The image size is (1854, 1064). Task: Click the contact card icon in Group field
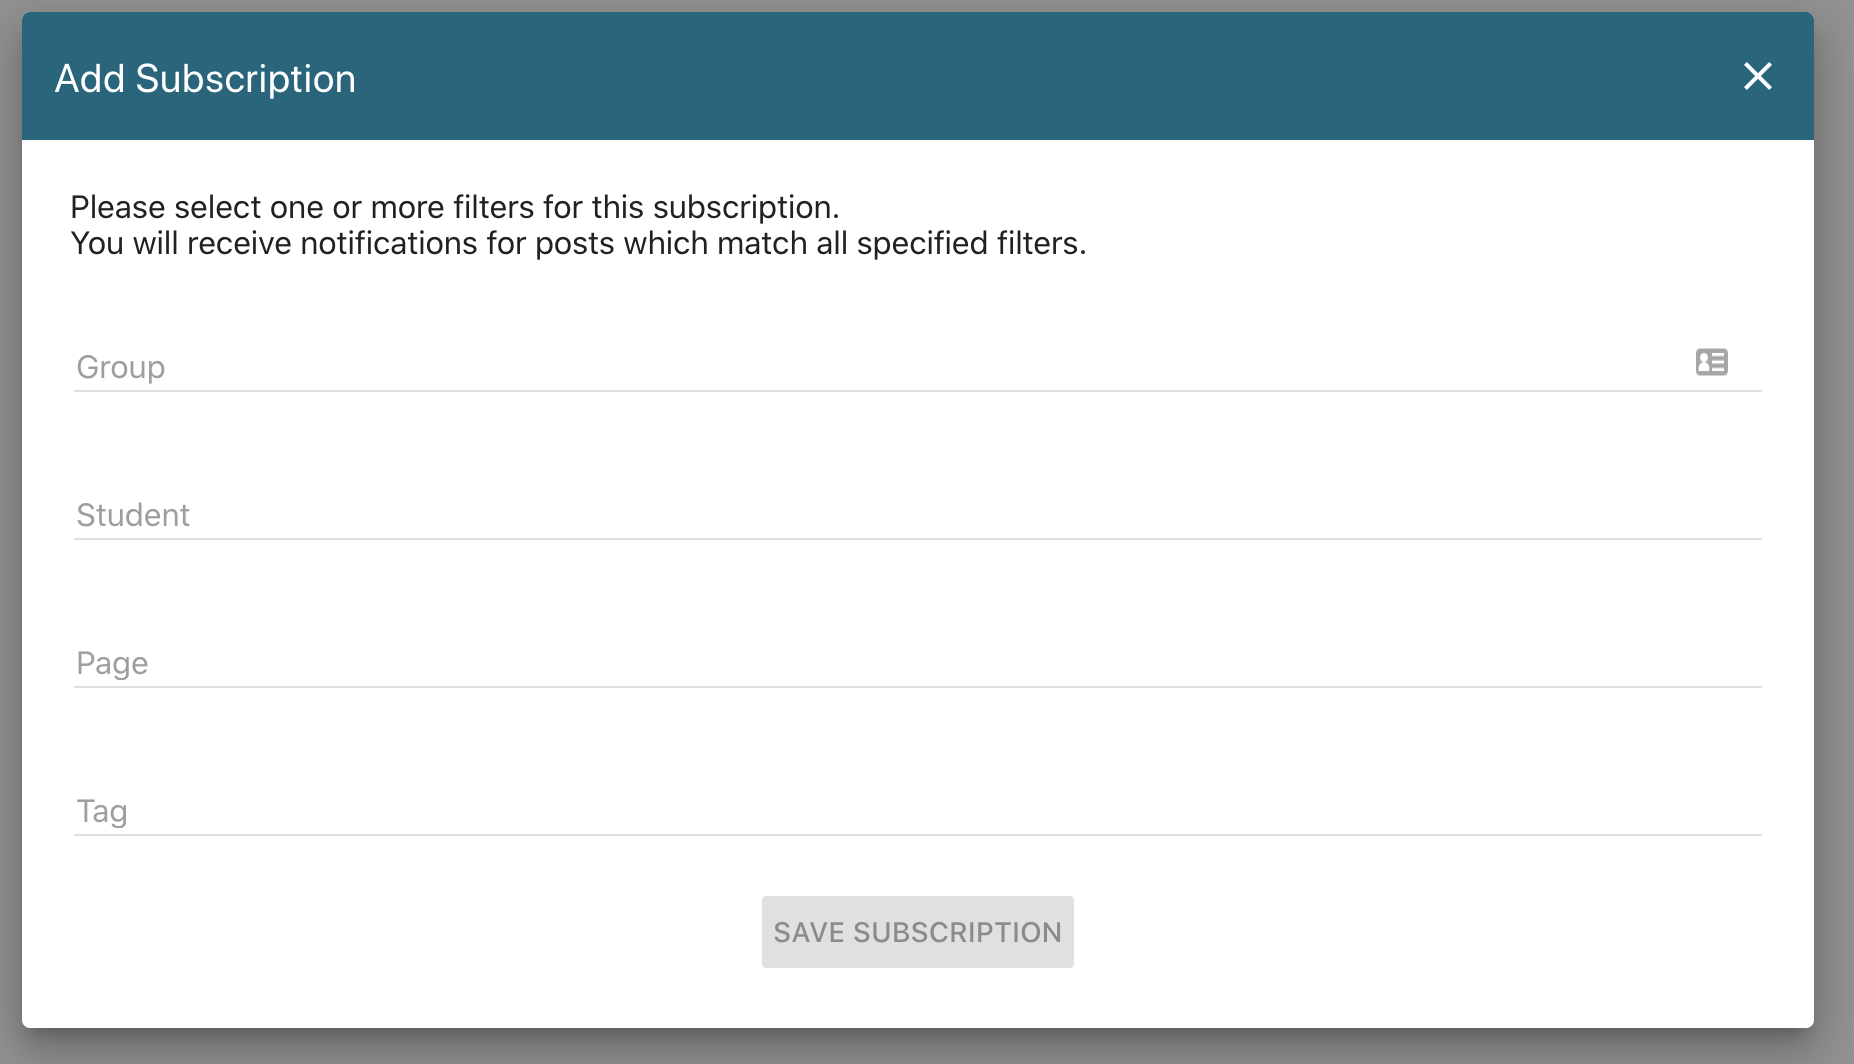1711,362
